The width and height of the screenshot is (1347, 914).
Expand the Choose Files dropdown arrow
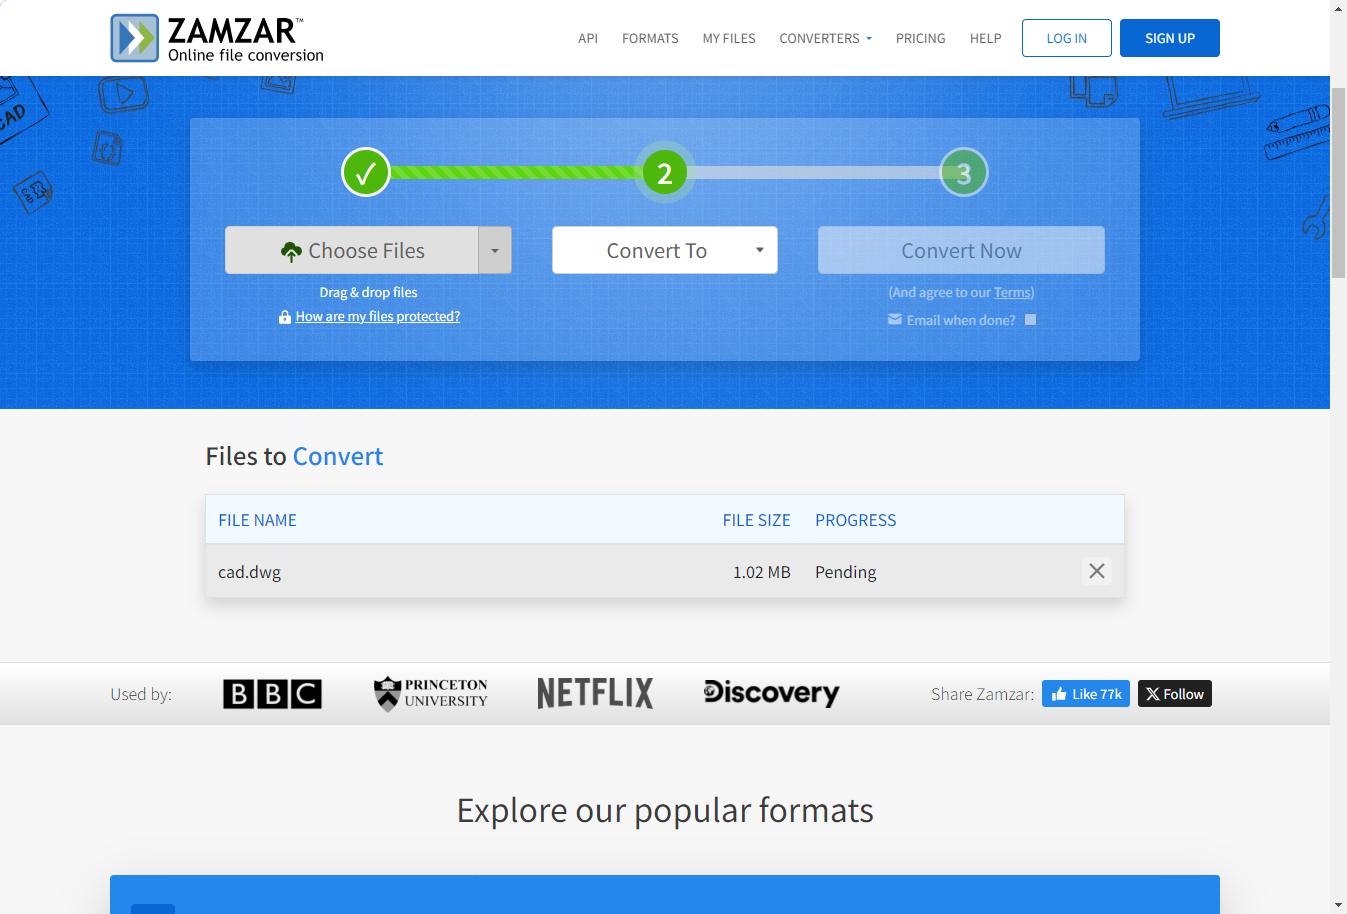tap(495, 250)
